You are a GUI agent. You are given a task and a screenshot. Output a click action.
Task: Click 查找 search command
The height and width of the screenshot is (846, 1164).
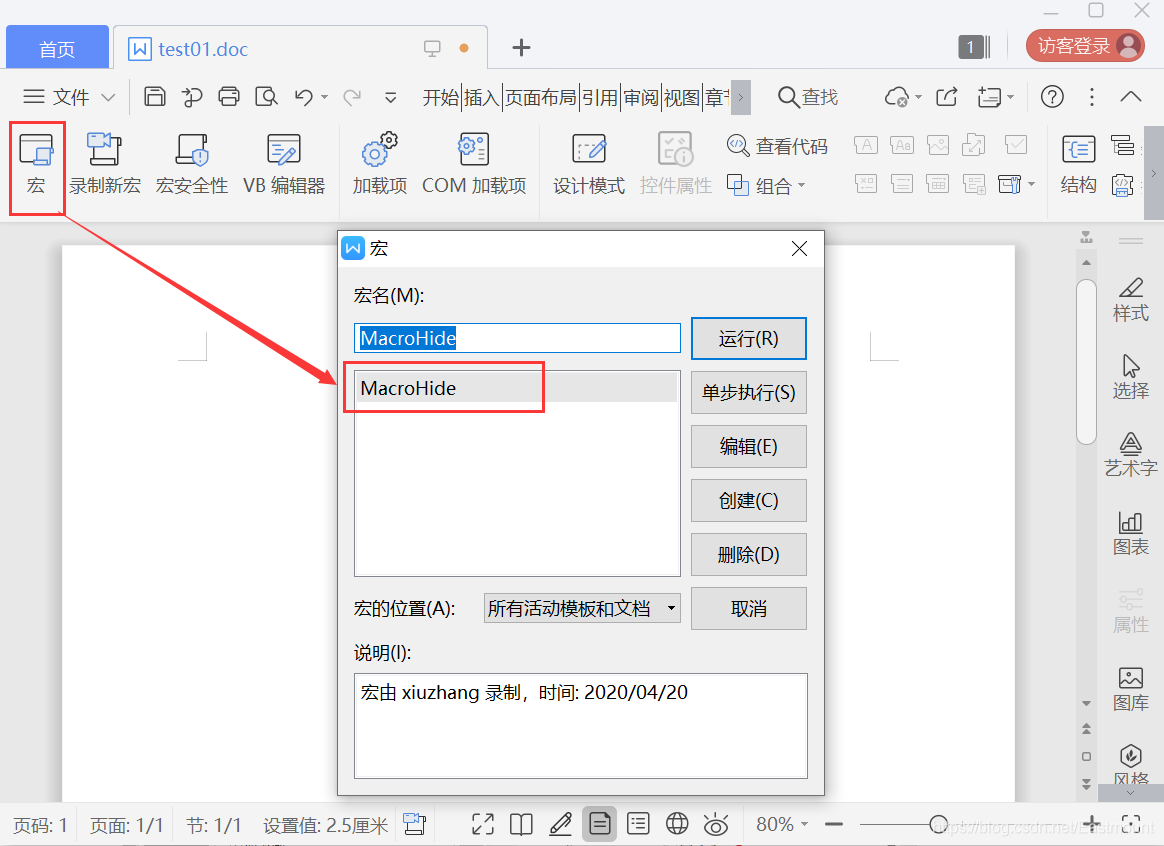808,97
